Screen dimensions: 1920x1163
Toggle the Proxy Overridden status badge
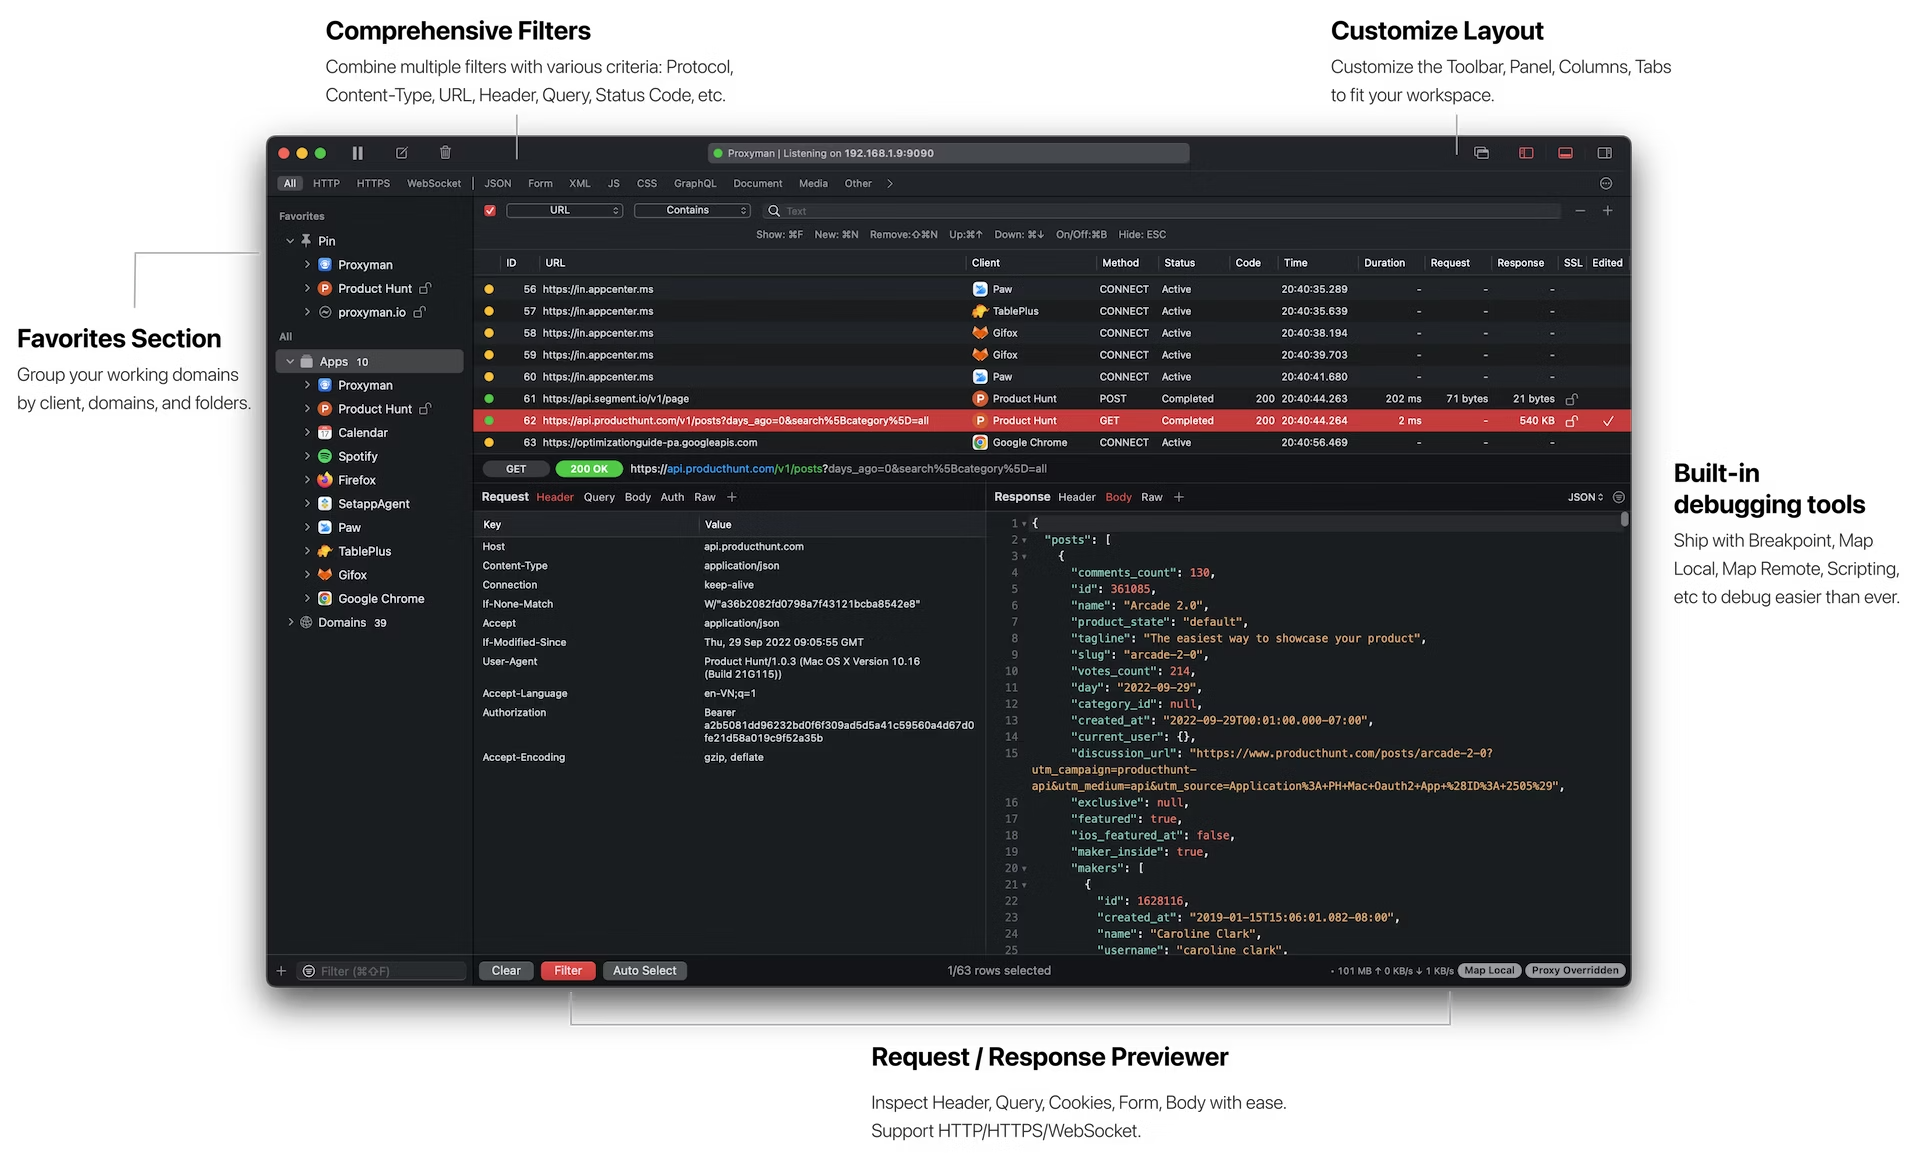coord(1574,970)
